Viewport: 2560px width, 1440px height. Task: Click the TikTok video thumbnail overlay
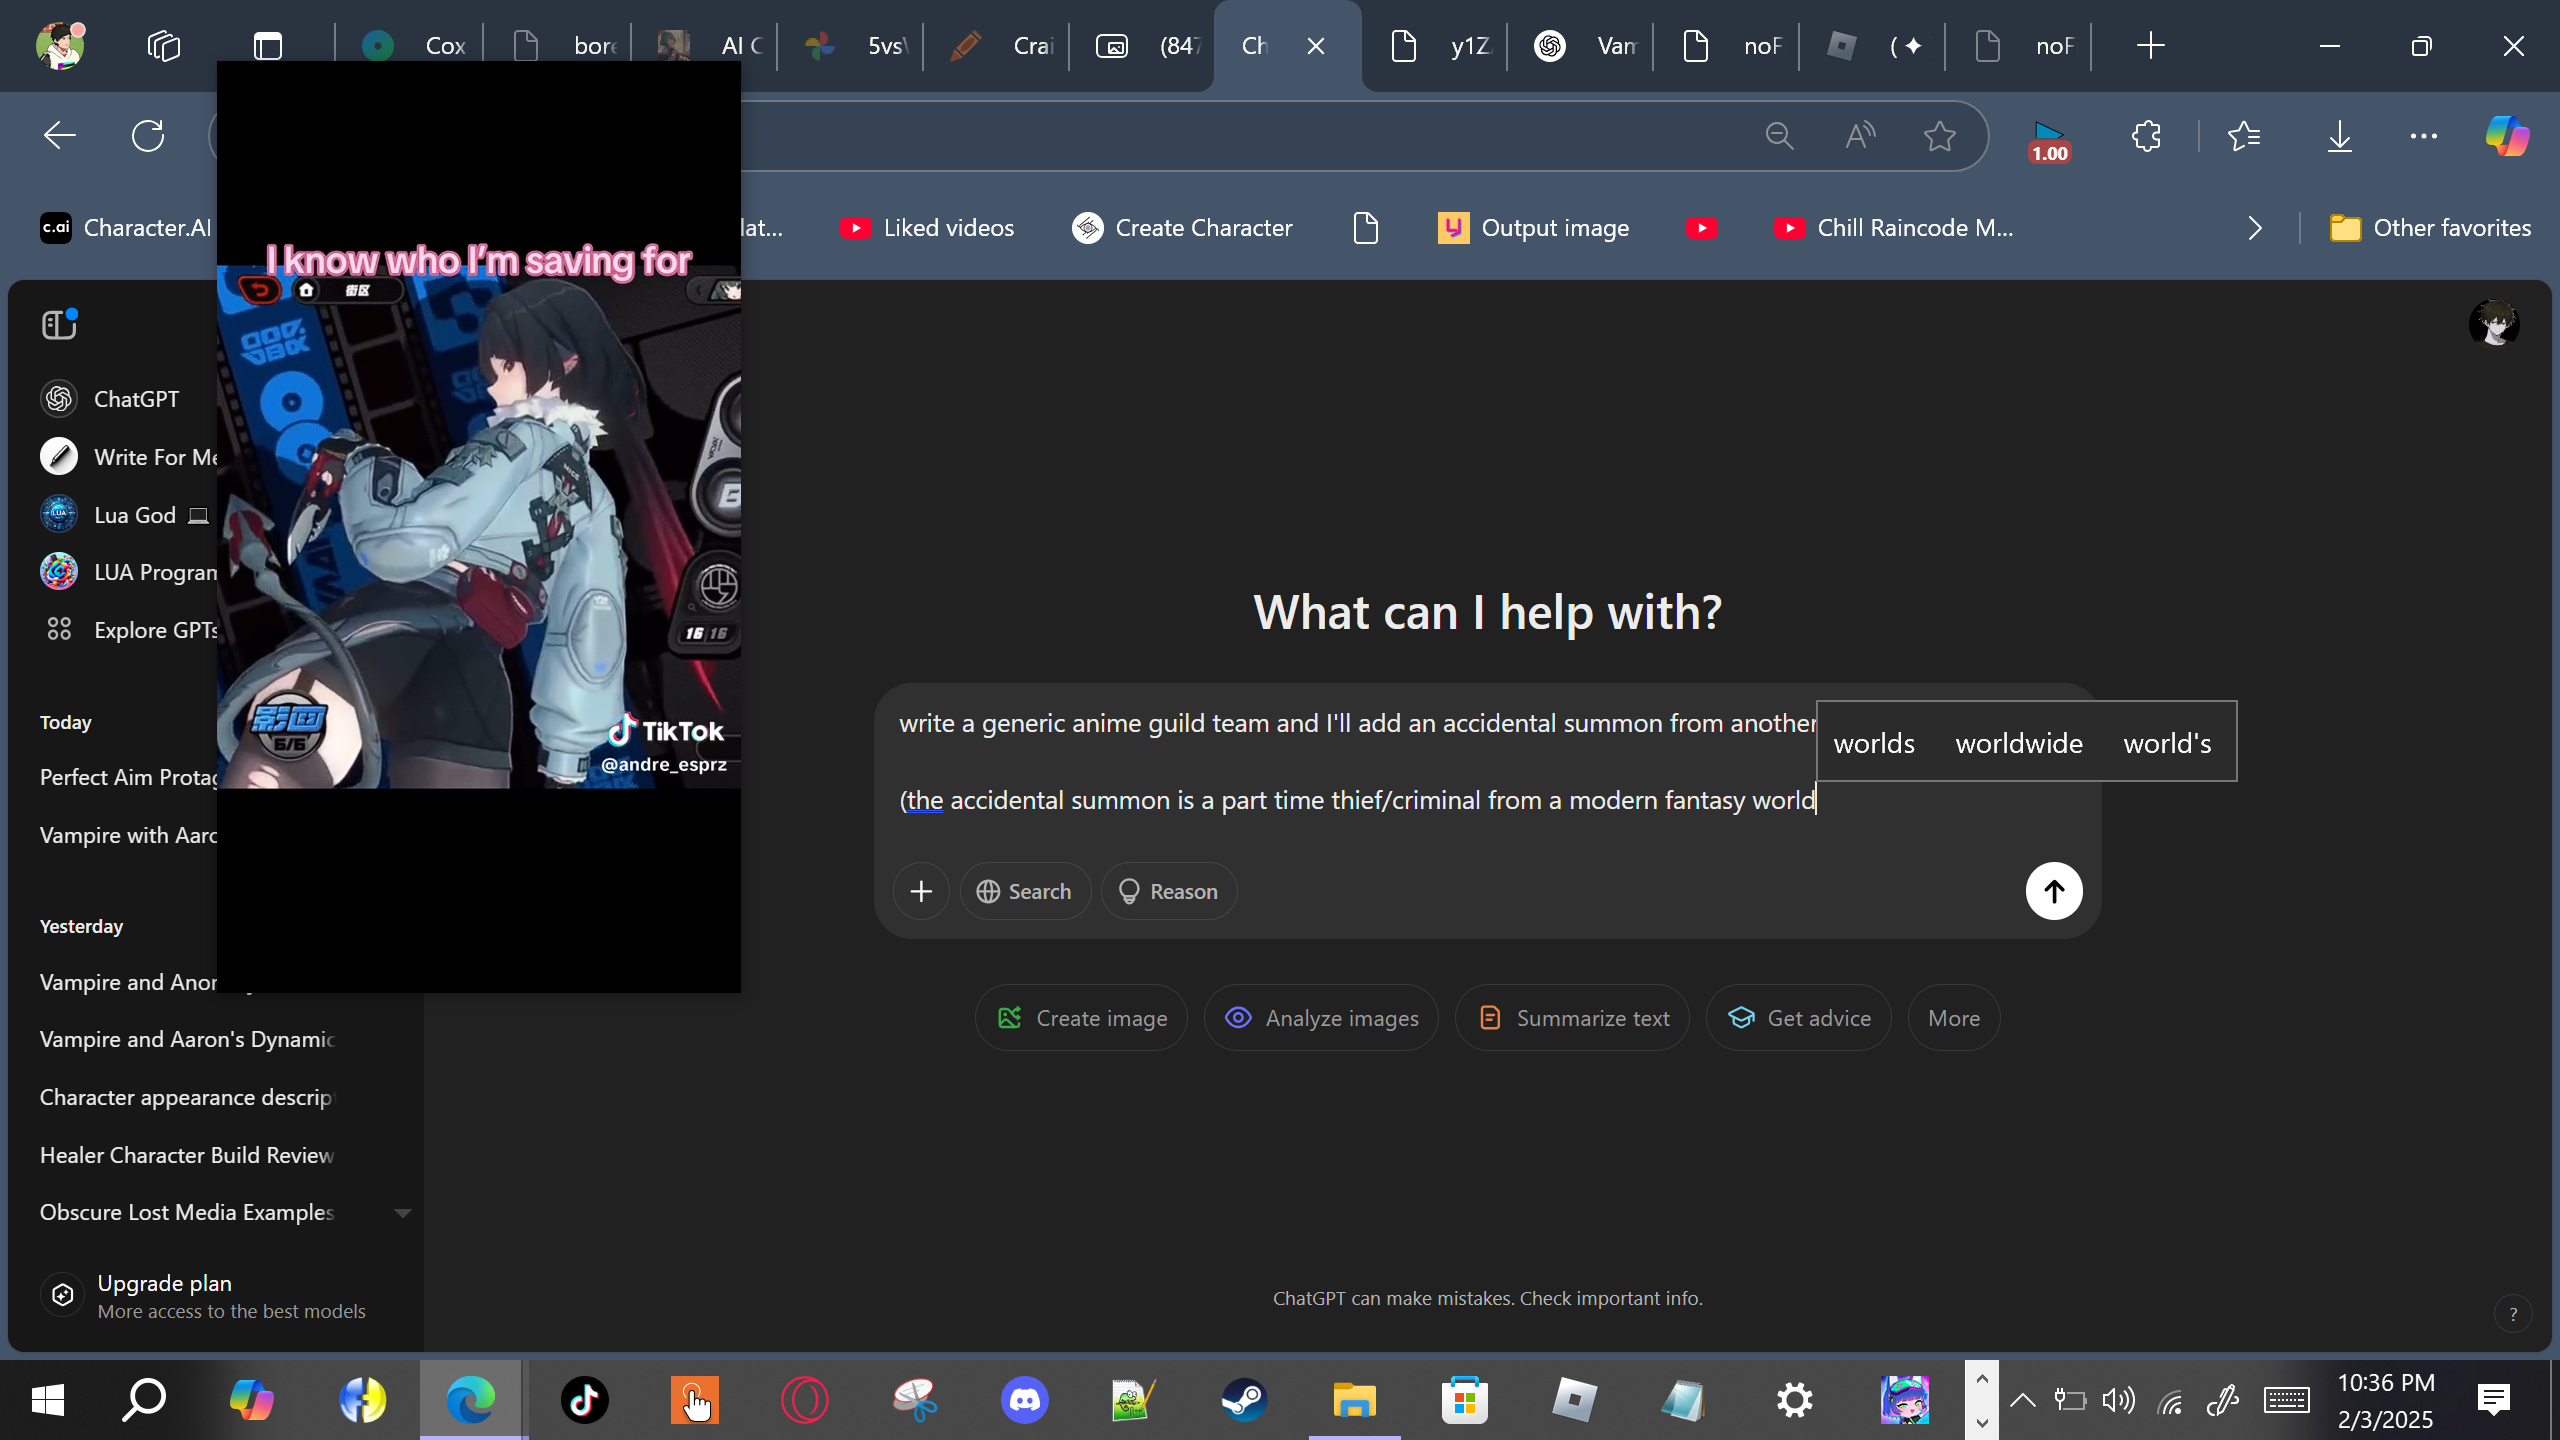(479, 526)
